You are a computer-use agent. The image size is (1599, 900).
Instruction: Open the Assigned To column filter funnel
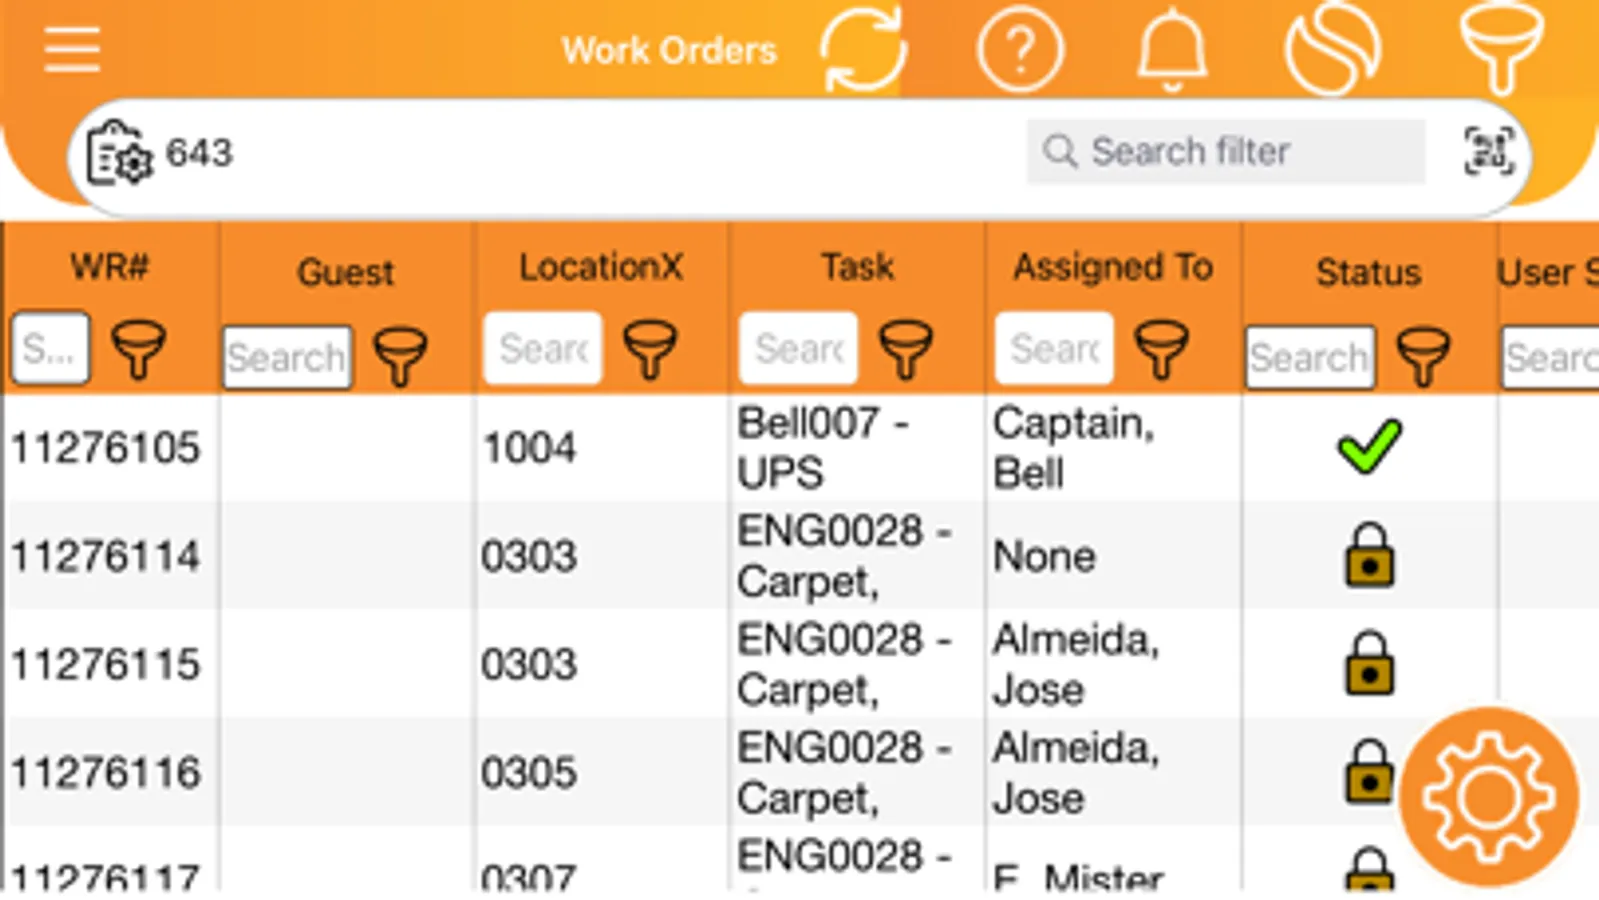coord(1162,349)
